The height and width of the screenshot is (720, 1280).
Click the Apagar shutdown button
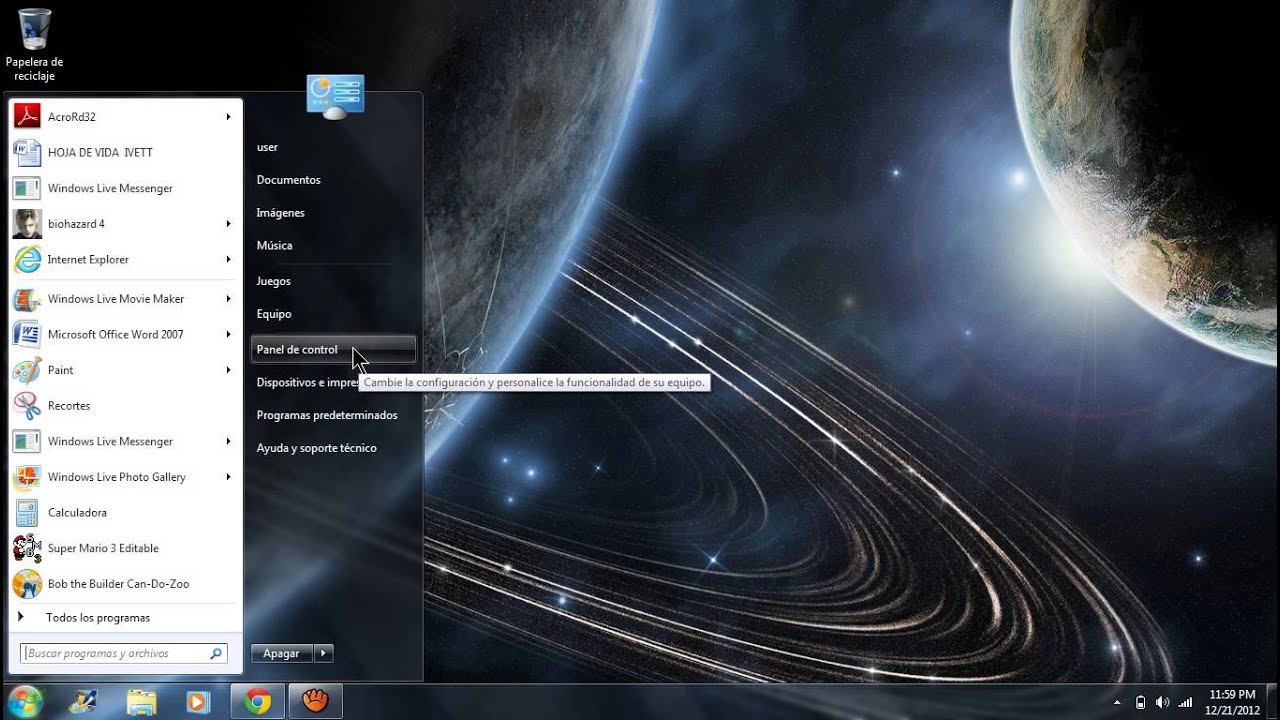(282, 653)
